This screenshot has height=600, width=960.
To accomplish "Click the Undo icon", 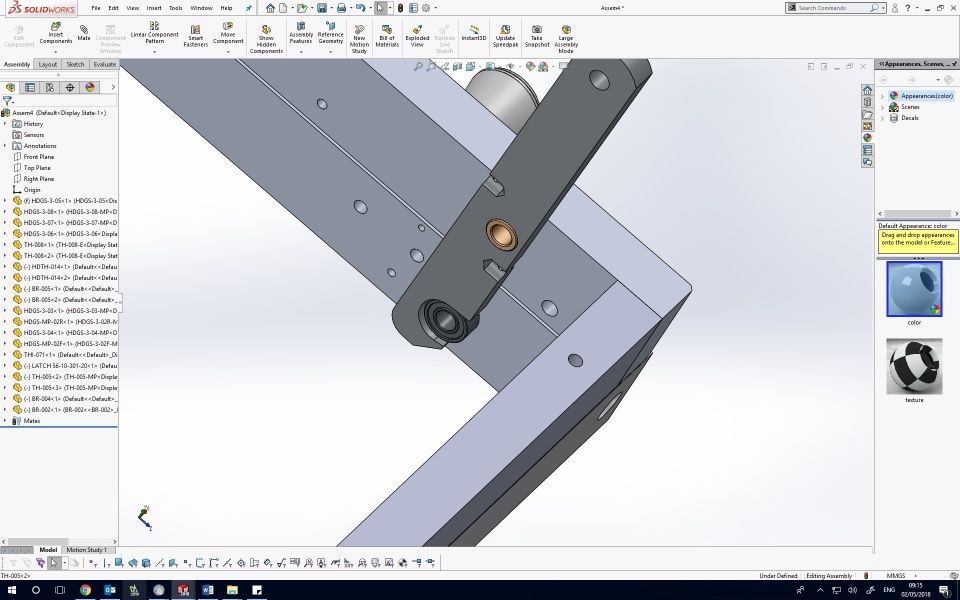I will coord(361,8).
